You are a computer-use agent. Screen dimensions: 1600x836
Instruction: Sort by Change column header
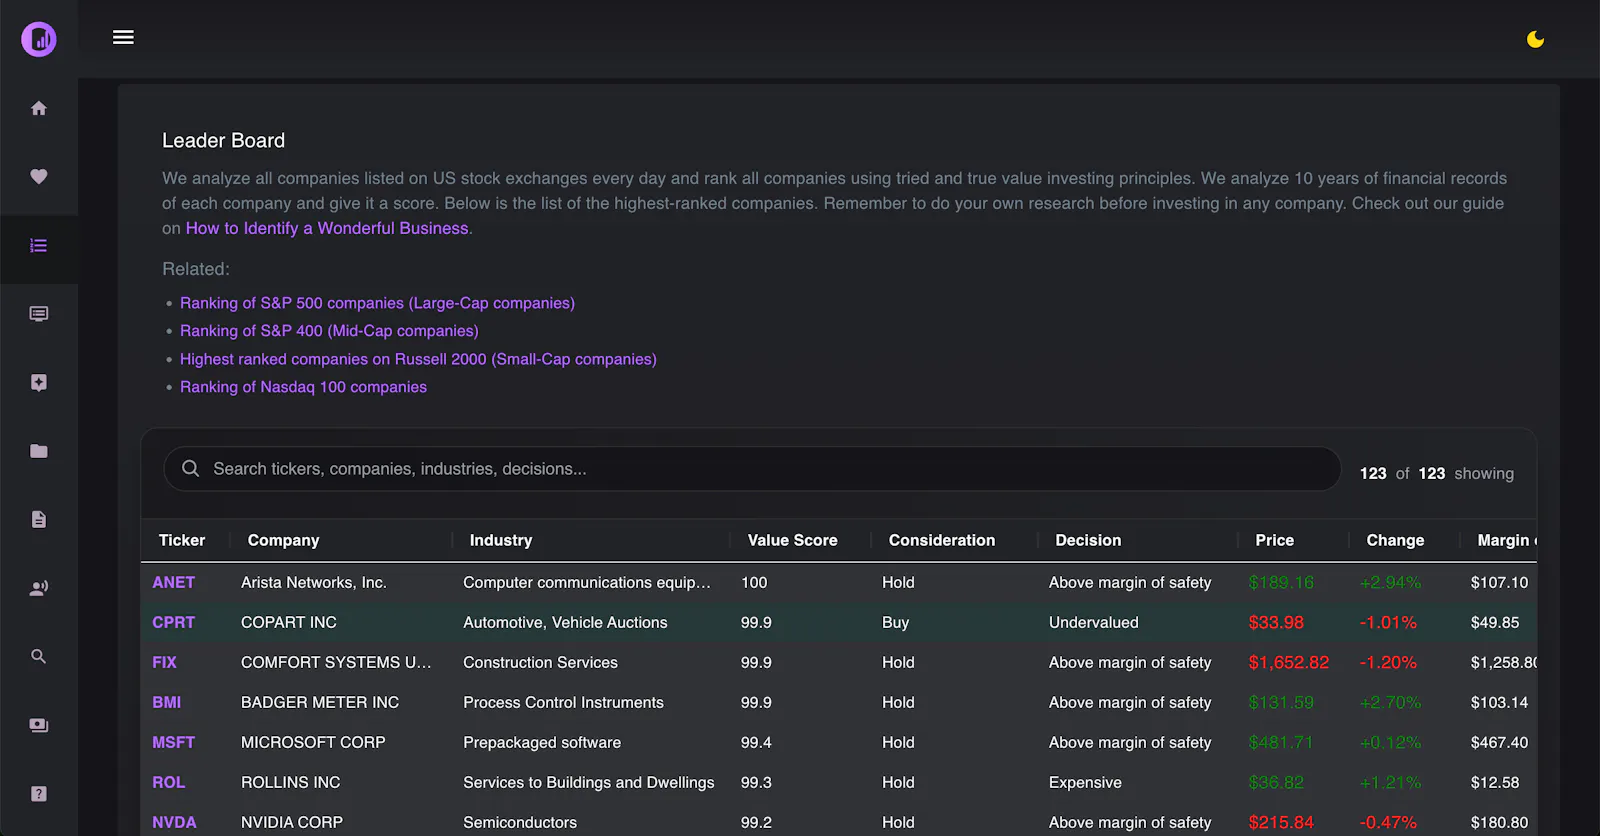1395,540
